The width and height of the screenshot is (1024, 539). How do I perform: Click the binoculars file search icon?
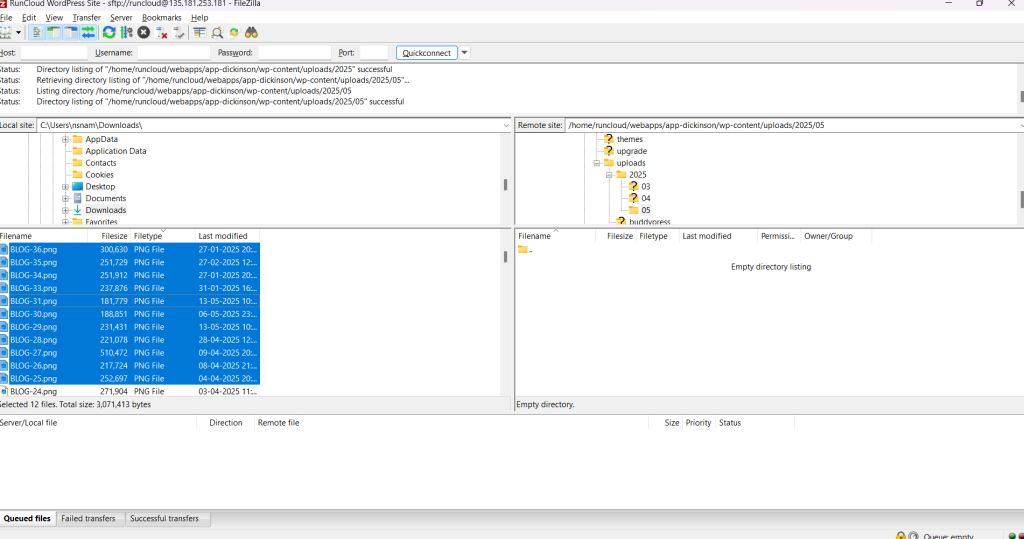click(252, 33)
